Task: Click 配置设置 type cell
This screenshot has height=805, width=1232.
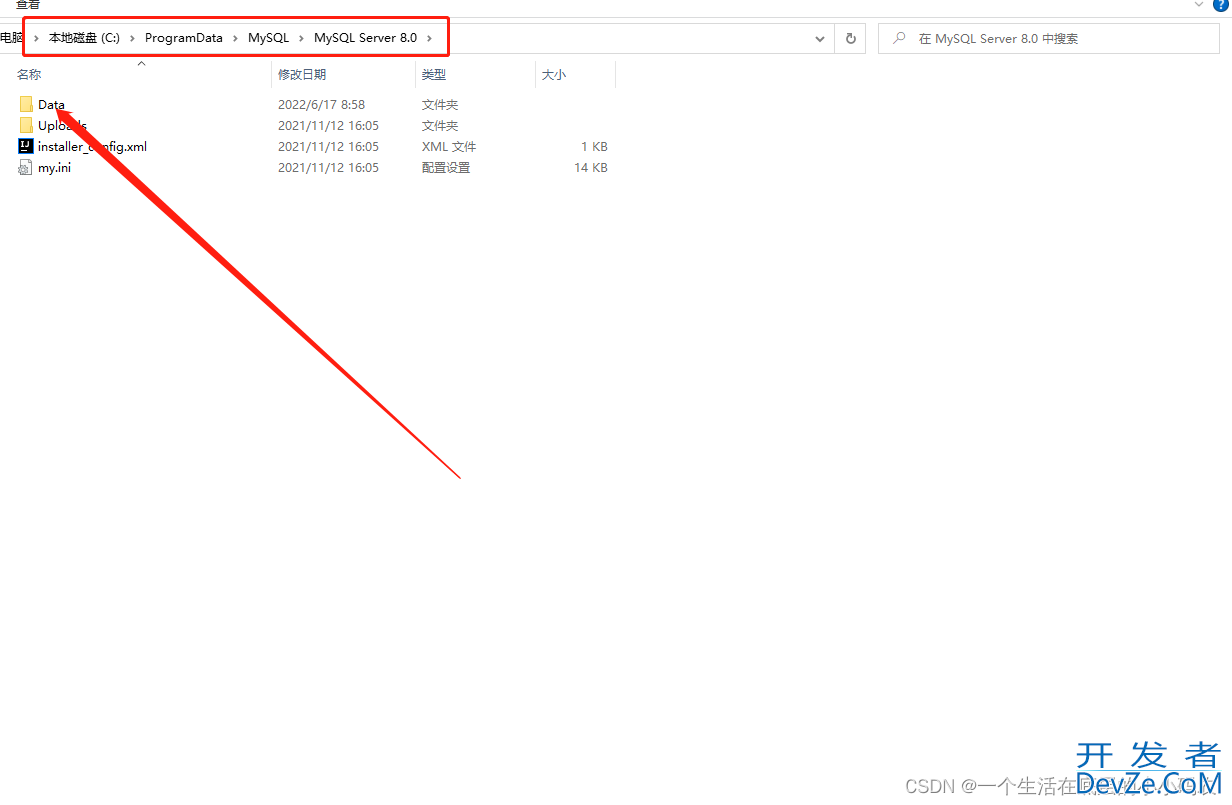Action: (x=446, y=167)
